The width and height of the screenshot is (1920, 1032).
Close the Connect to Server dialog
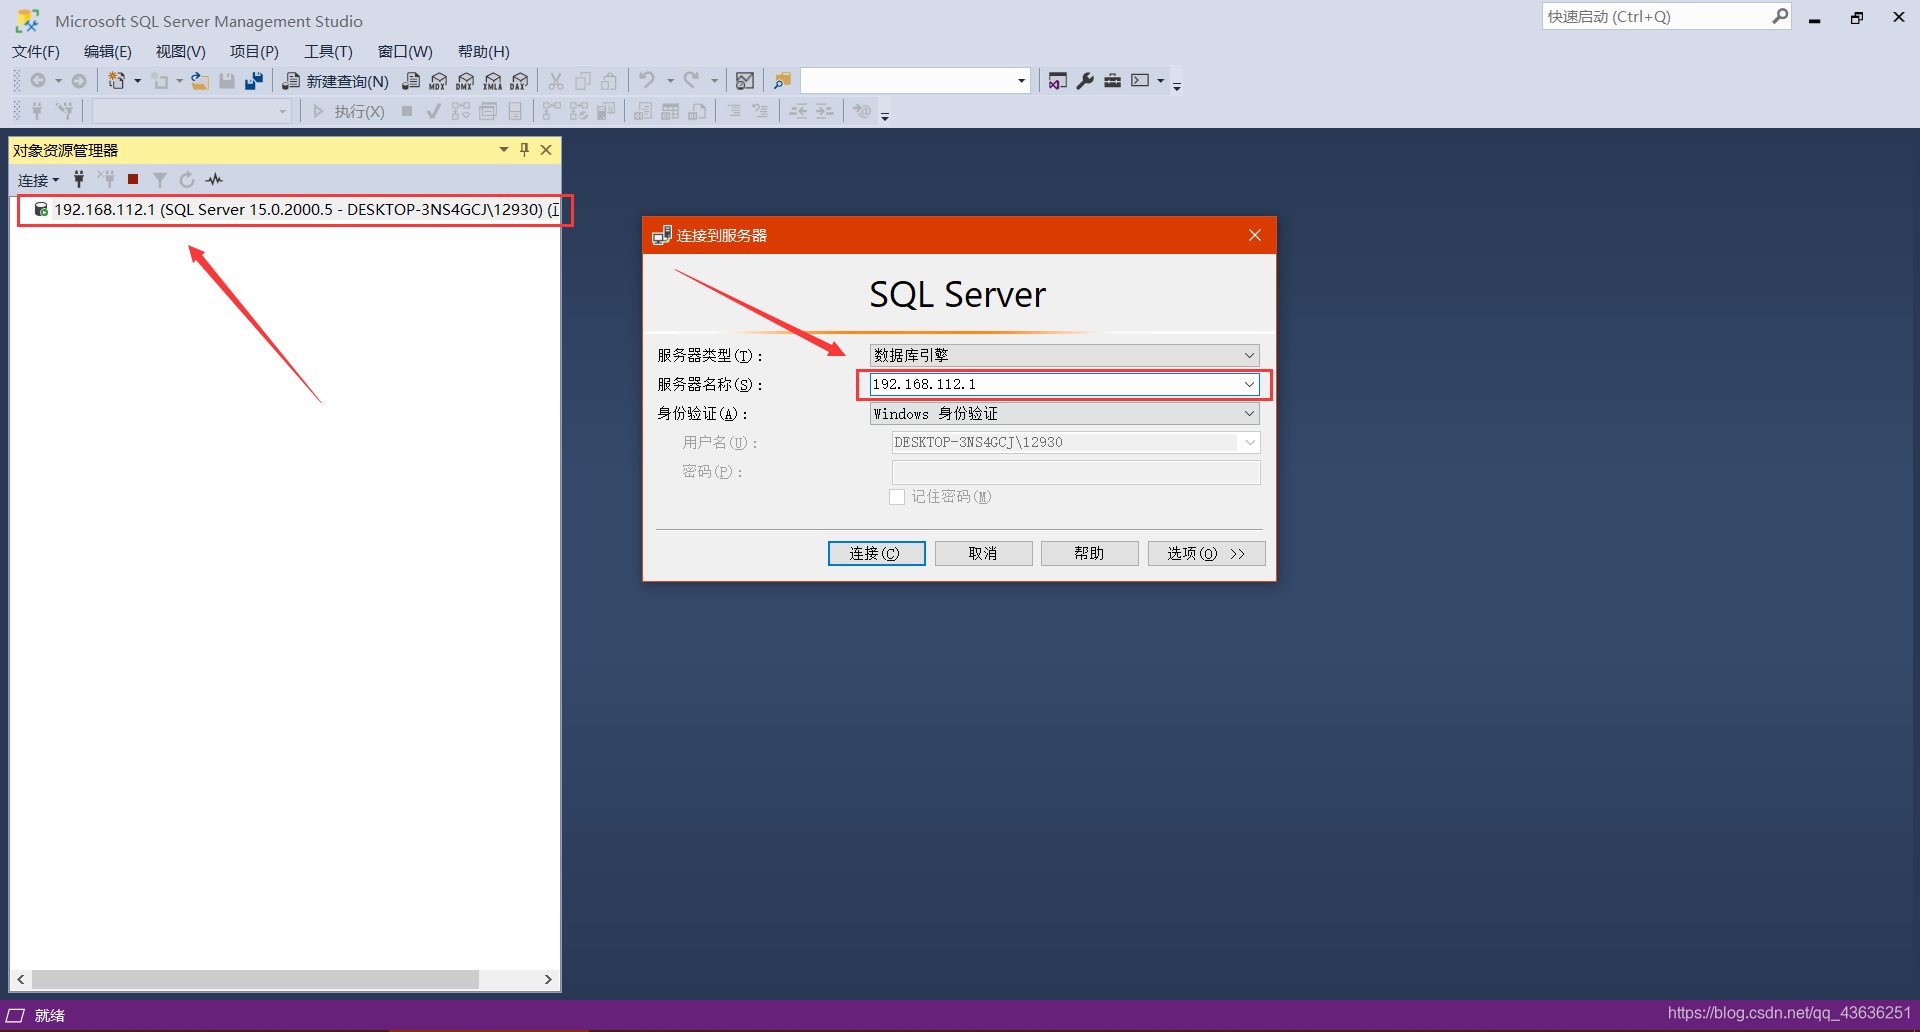(1255, 235)
